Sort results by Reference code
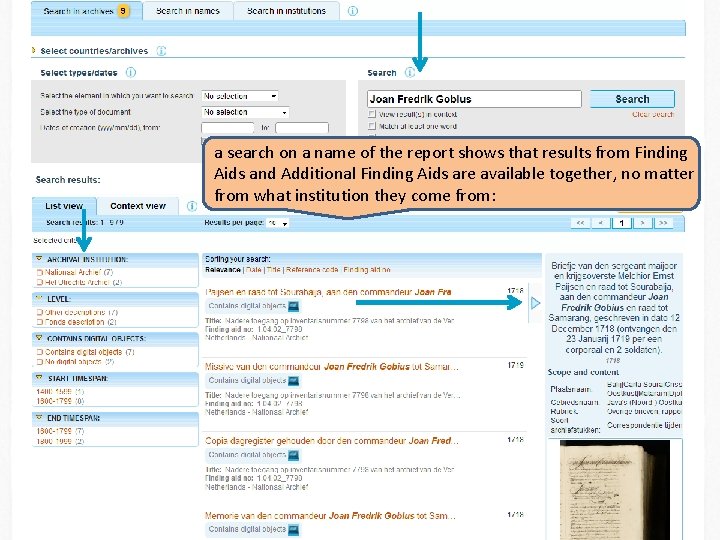The height and width of the screenshot is (540, 720). (312, 270)
